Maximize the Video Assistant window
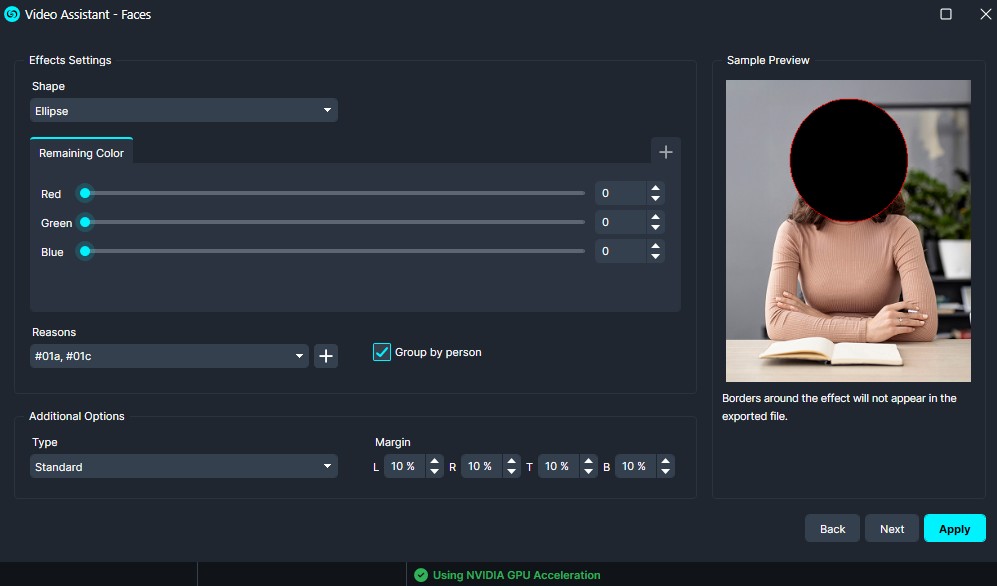The height and width of the screenshot is (586, 997). pyautogui.click(x=945, y=14)
